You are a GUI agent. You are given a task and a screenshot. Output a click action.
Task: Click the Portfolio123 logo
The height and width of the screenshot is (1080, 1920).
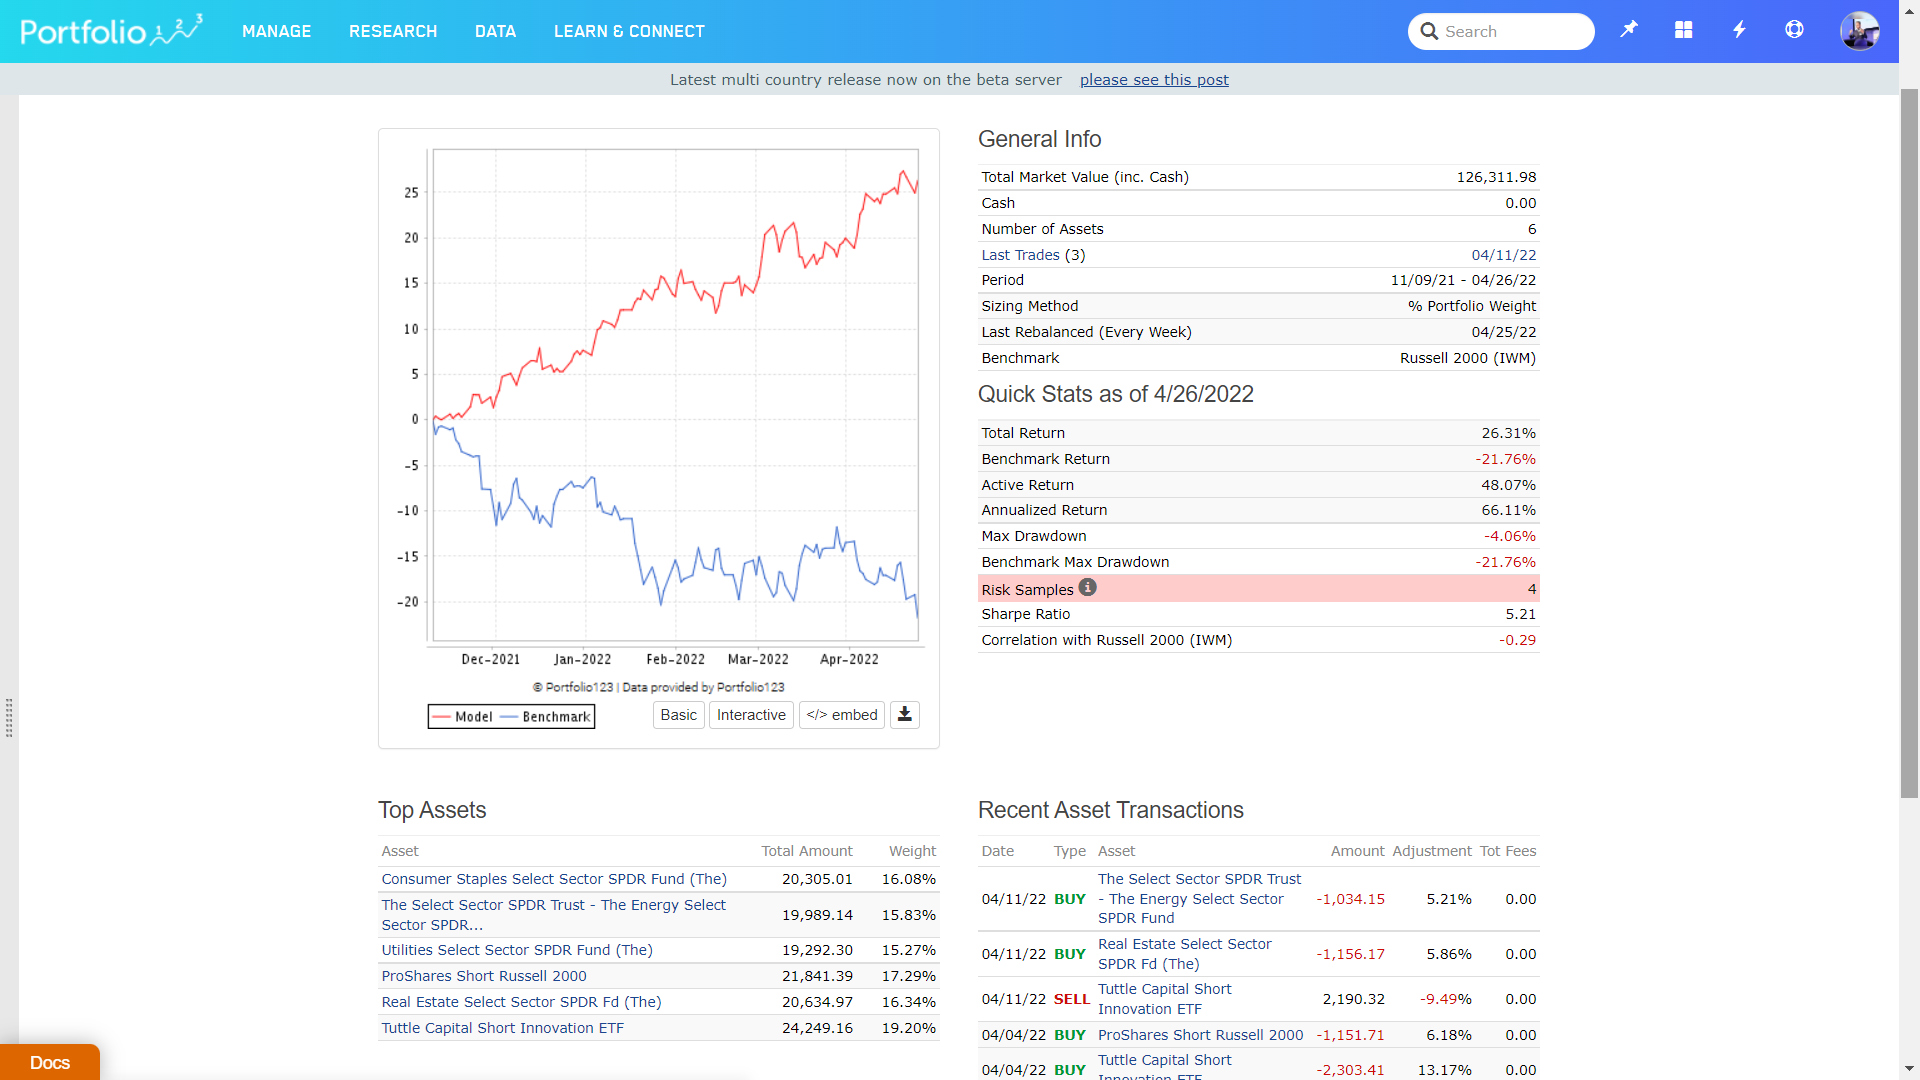click(111, 31)
